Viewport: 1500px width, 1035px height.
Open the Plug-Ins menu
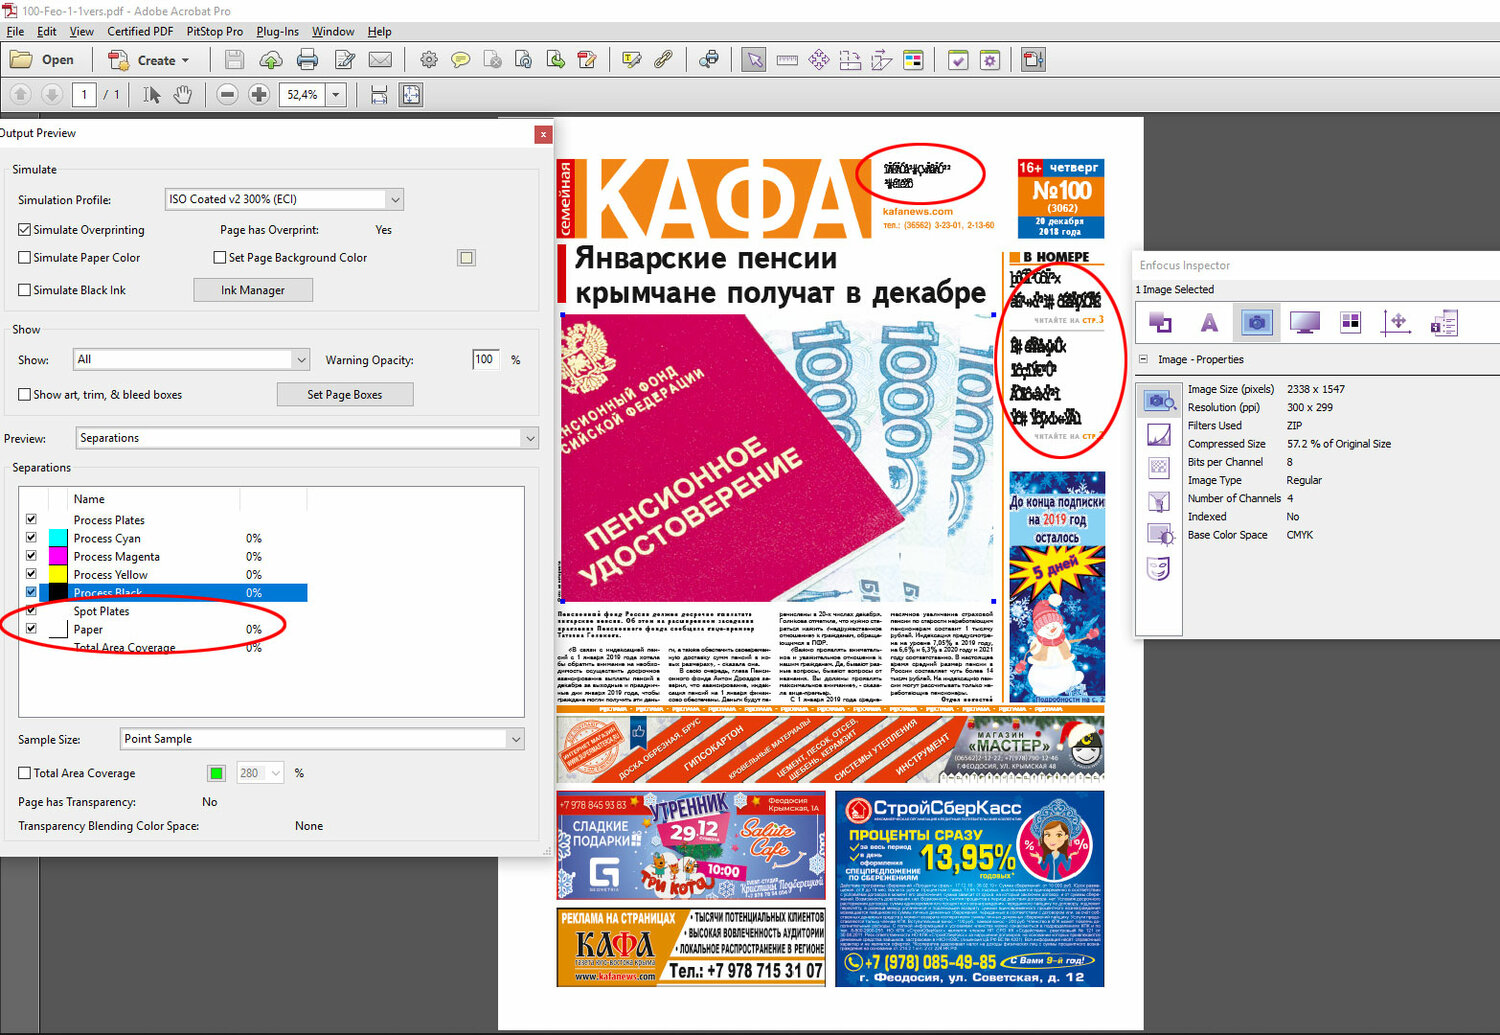click(x=278, y=31)
